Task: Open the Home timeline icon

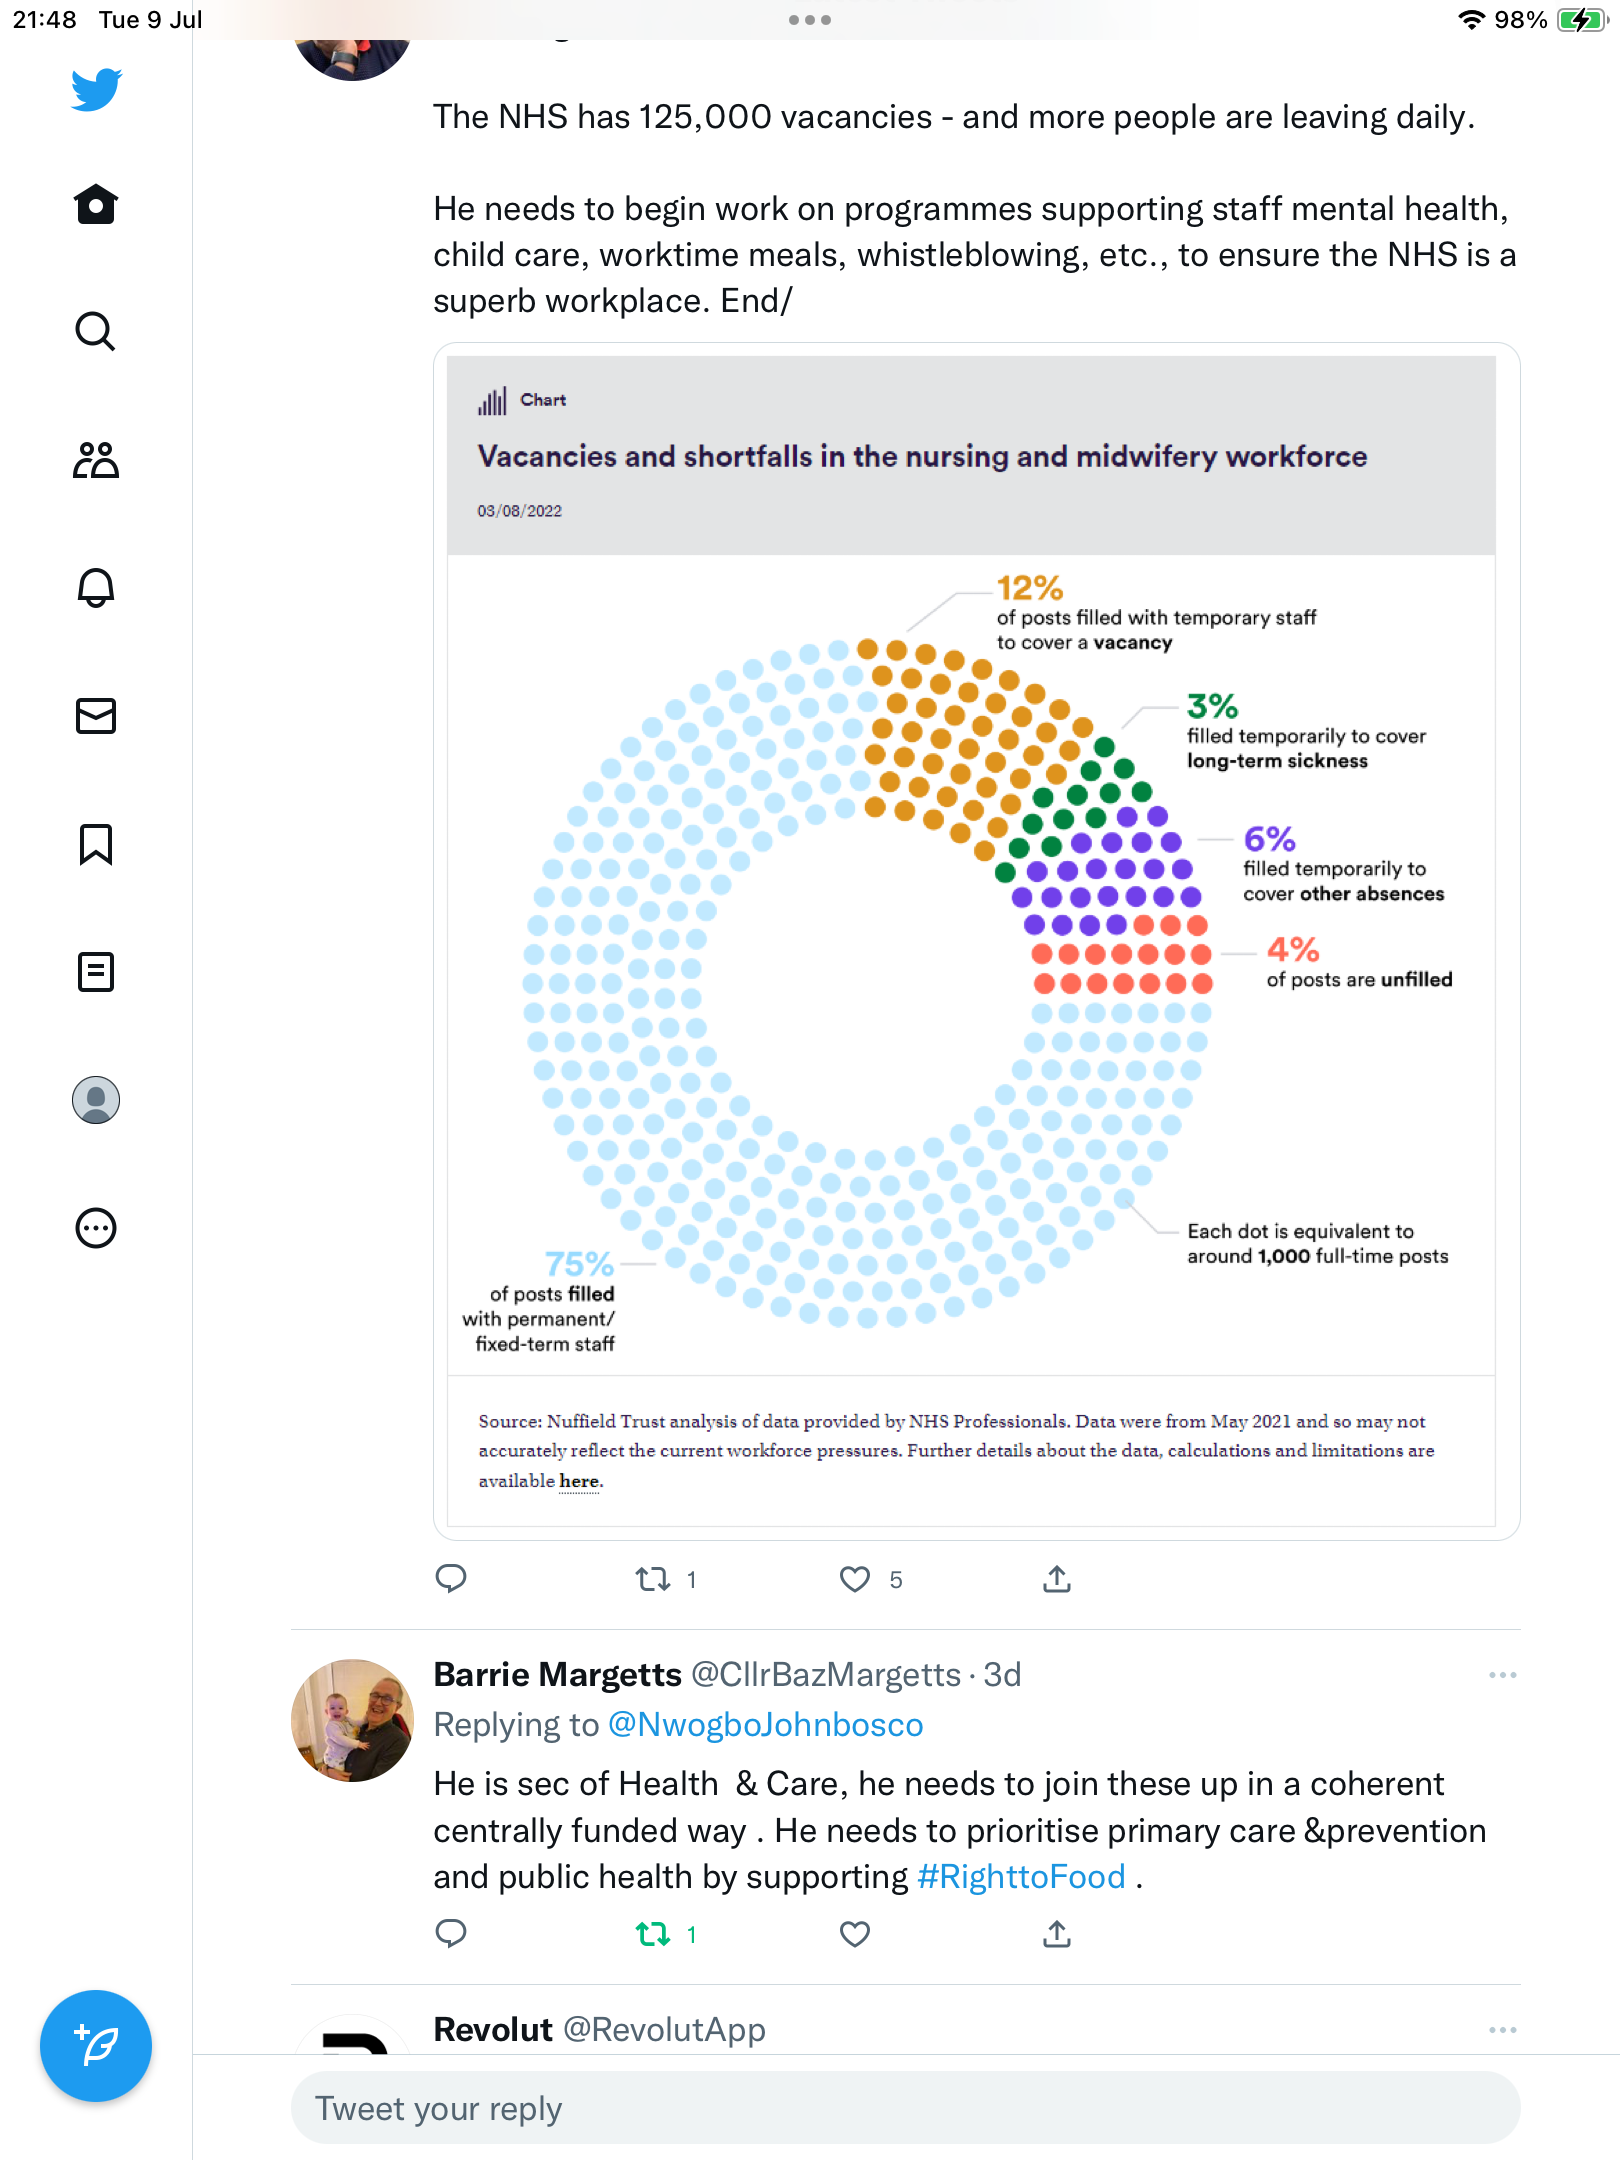Action: click(x=96, y=205)
